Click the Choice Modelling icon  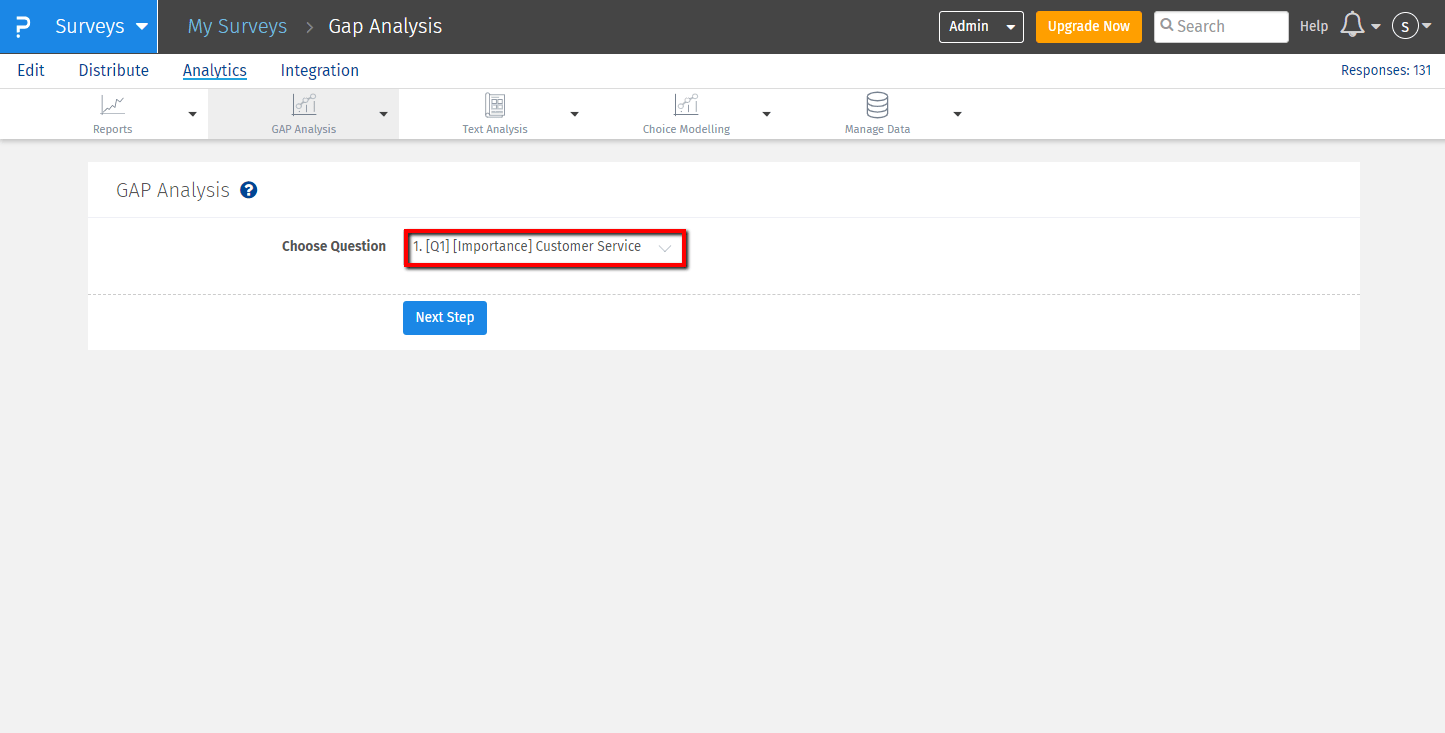point(686,105)
